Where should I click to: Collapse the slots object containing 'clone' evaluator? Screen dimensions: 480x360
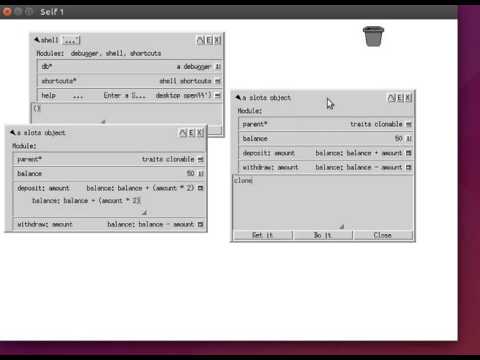(x=238, y=98)
